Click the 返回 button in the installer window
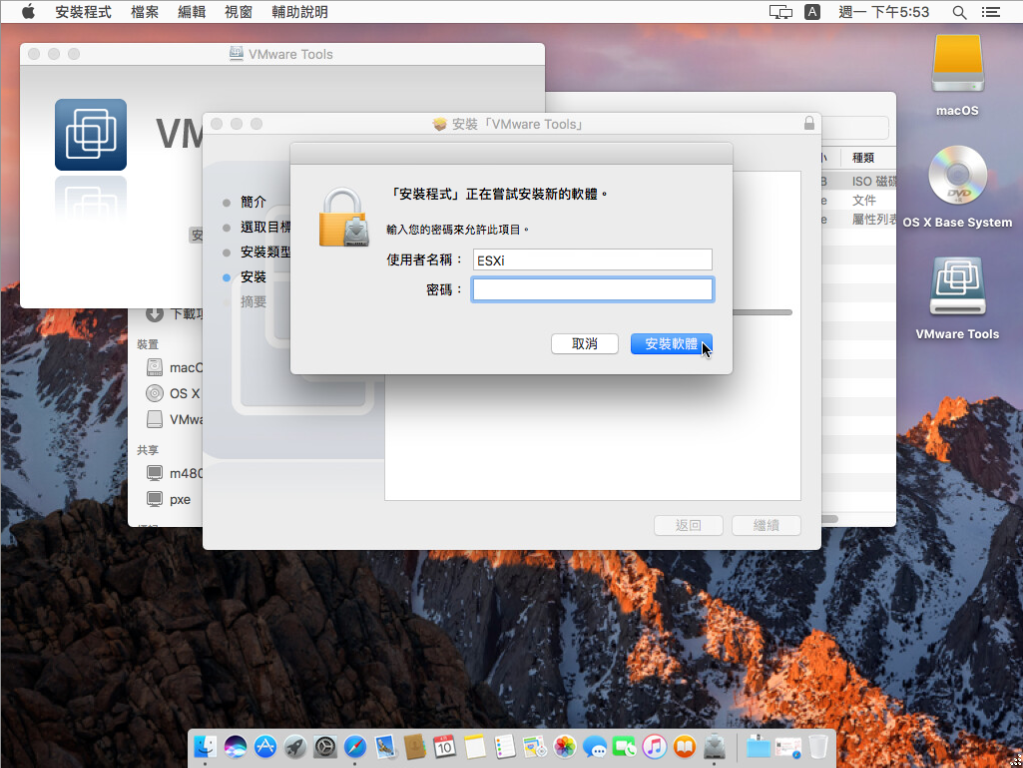Viewport: 1023px width, 768px height. pos(688,525)
